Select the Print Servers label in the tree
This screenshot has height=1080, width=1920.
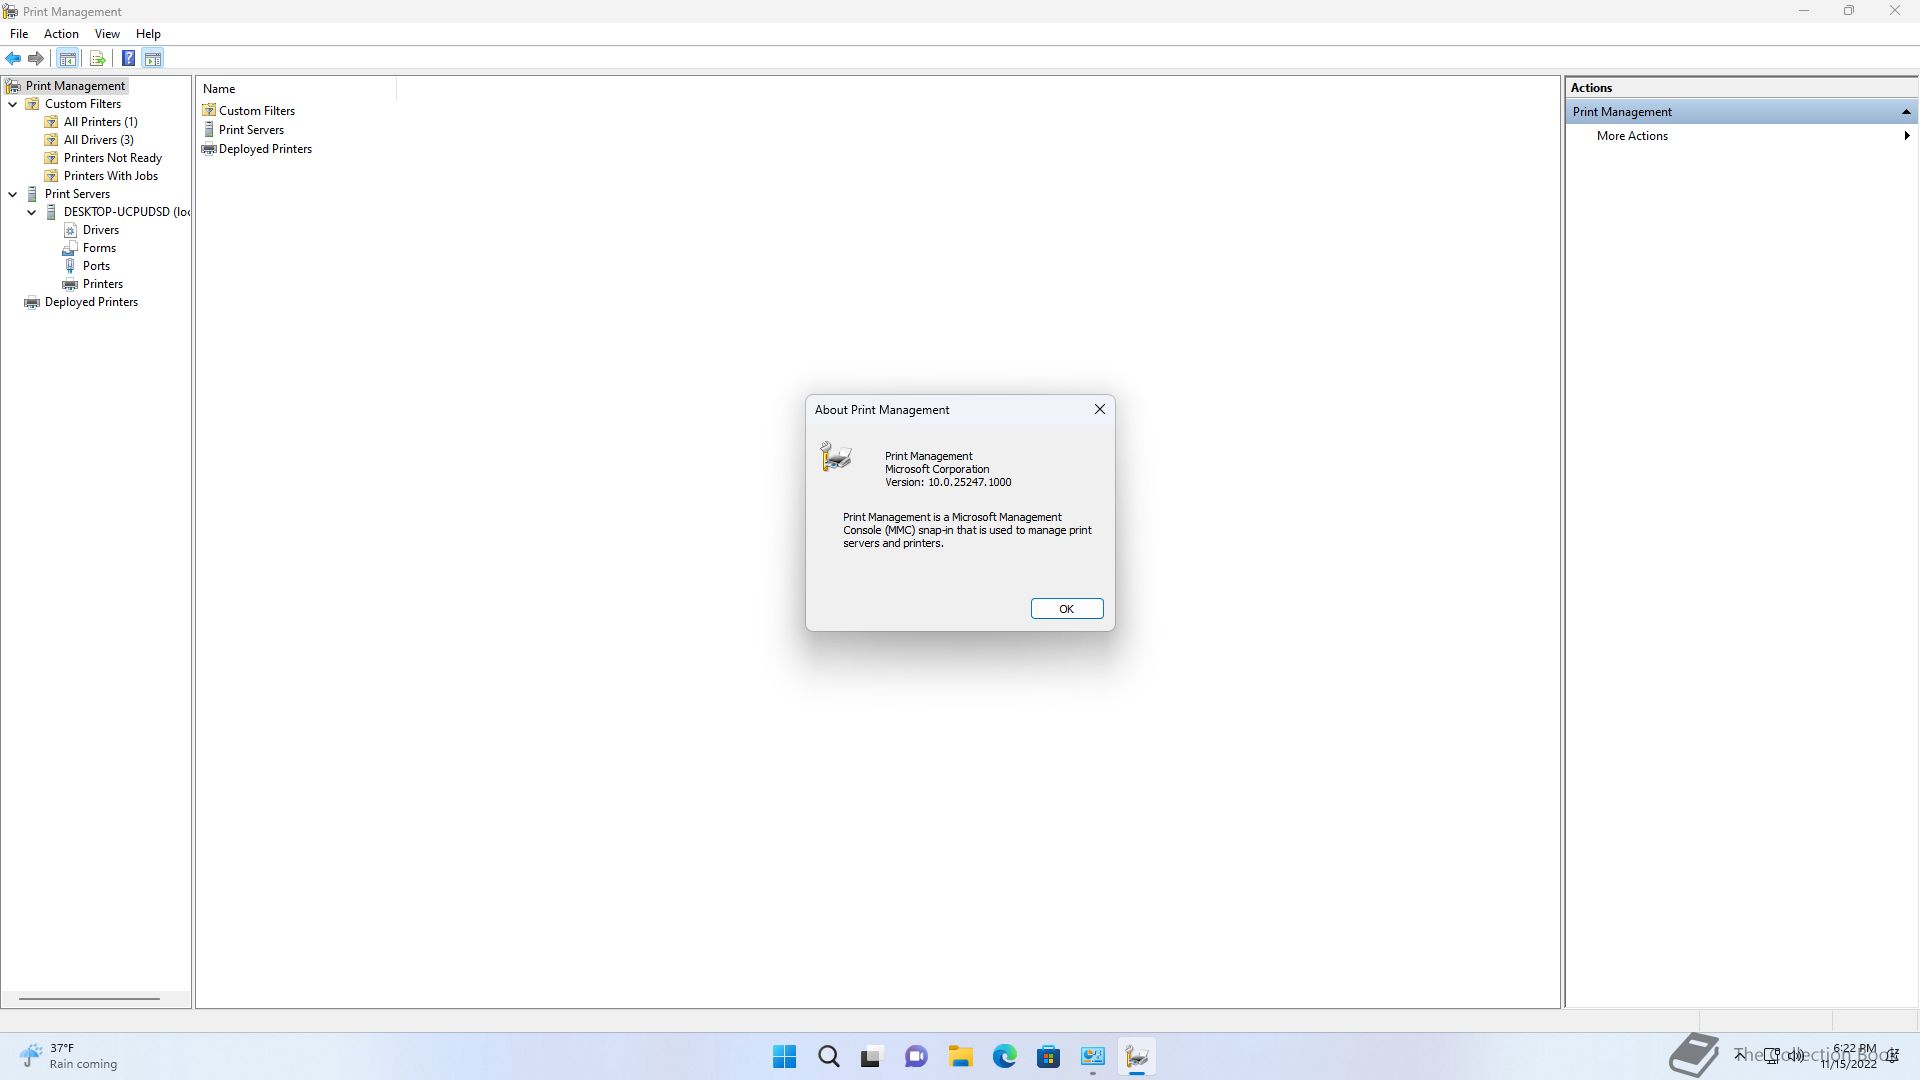coord(77,194)
